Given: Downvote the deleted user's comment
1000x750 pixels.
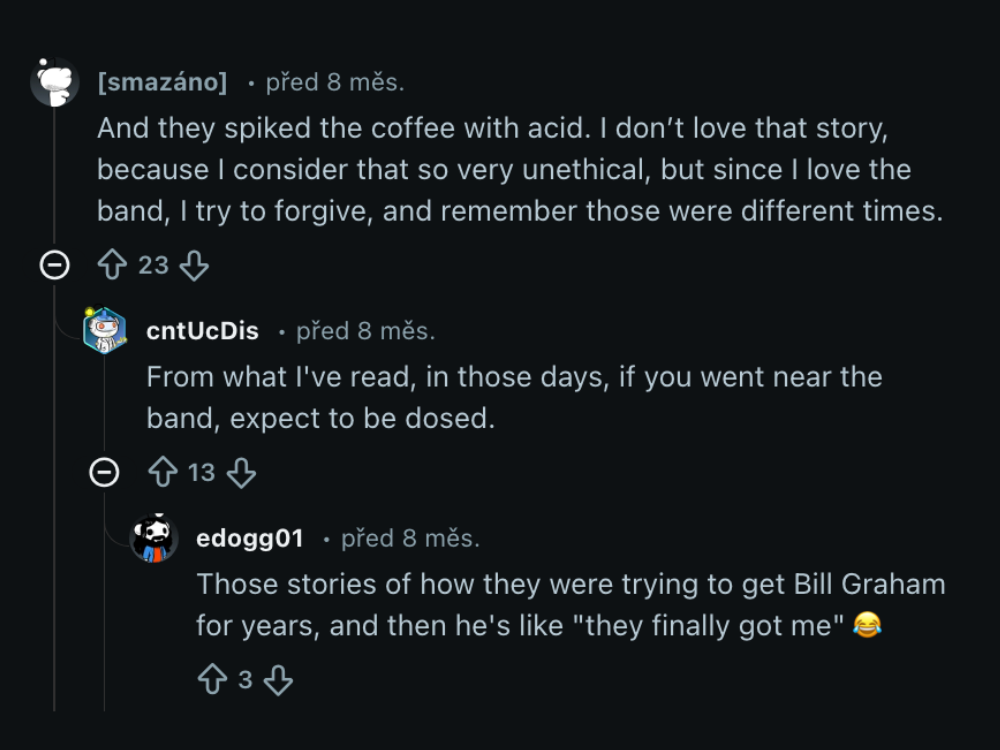Looking at the screenshot, I should click(194, 265).
